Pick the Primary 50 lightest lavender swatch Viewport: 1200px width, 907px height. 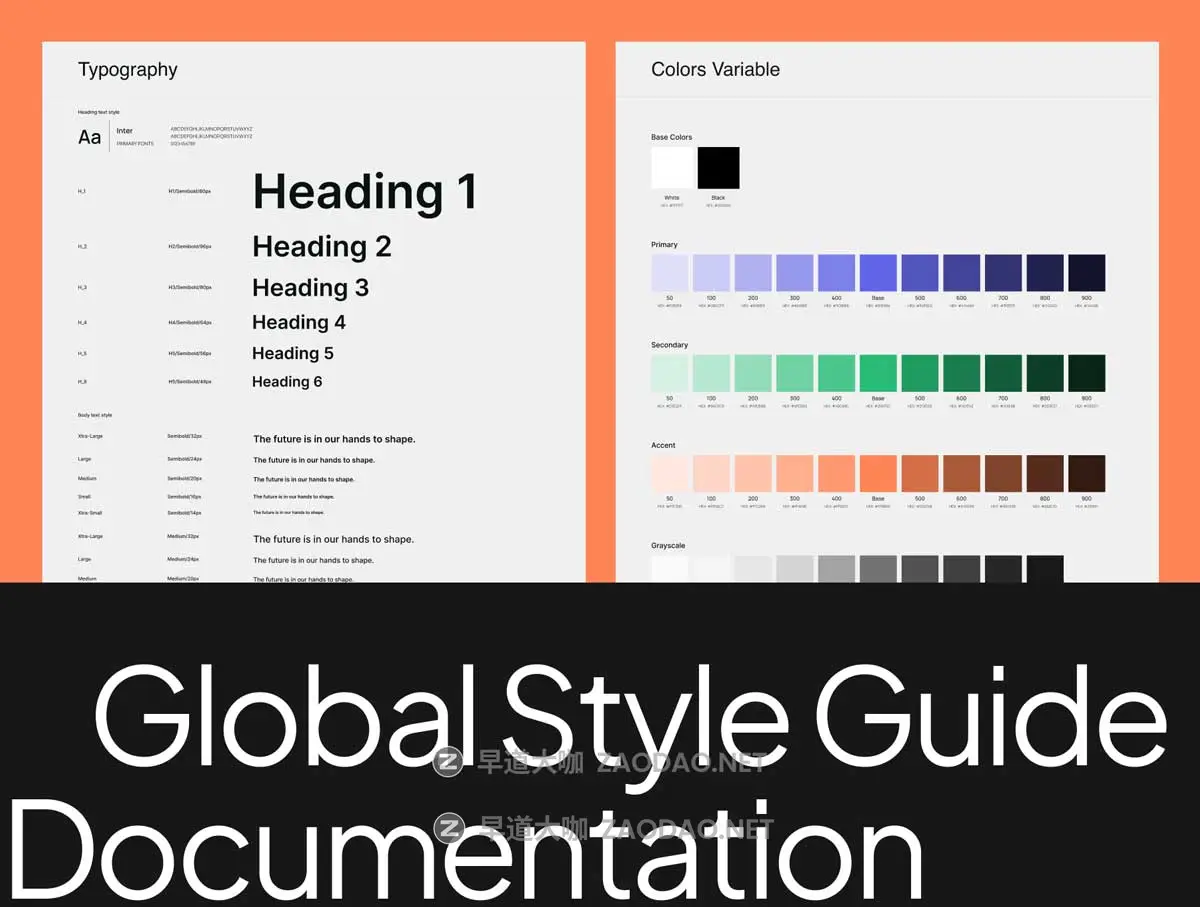pyautogui.click(x=670, y=273)
